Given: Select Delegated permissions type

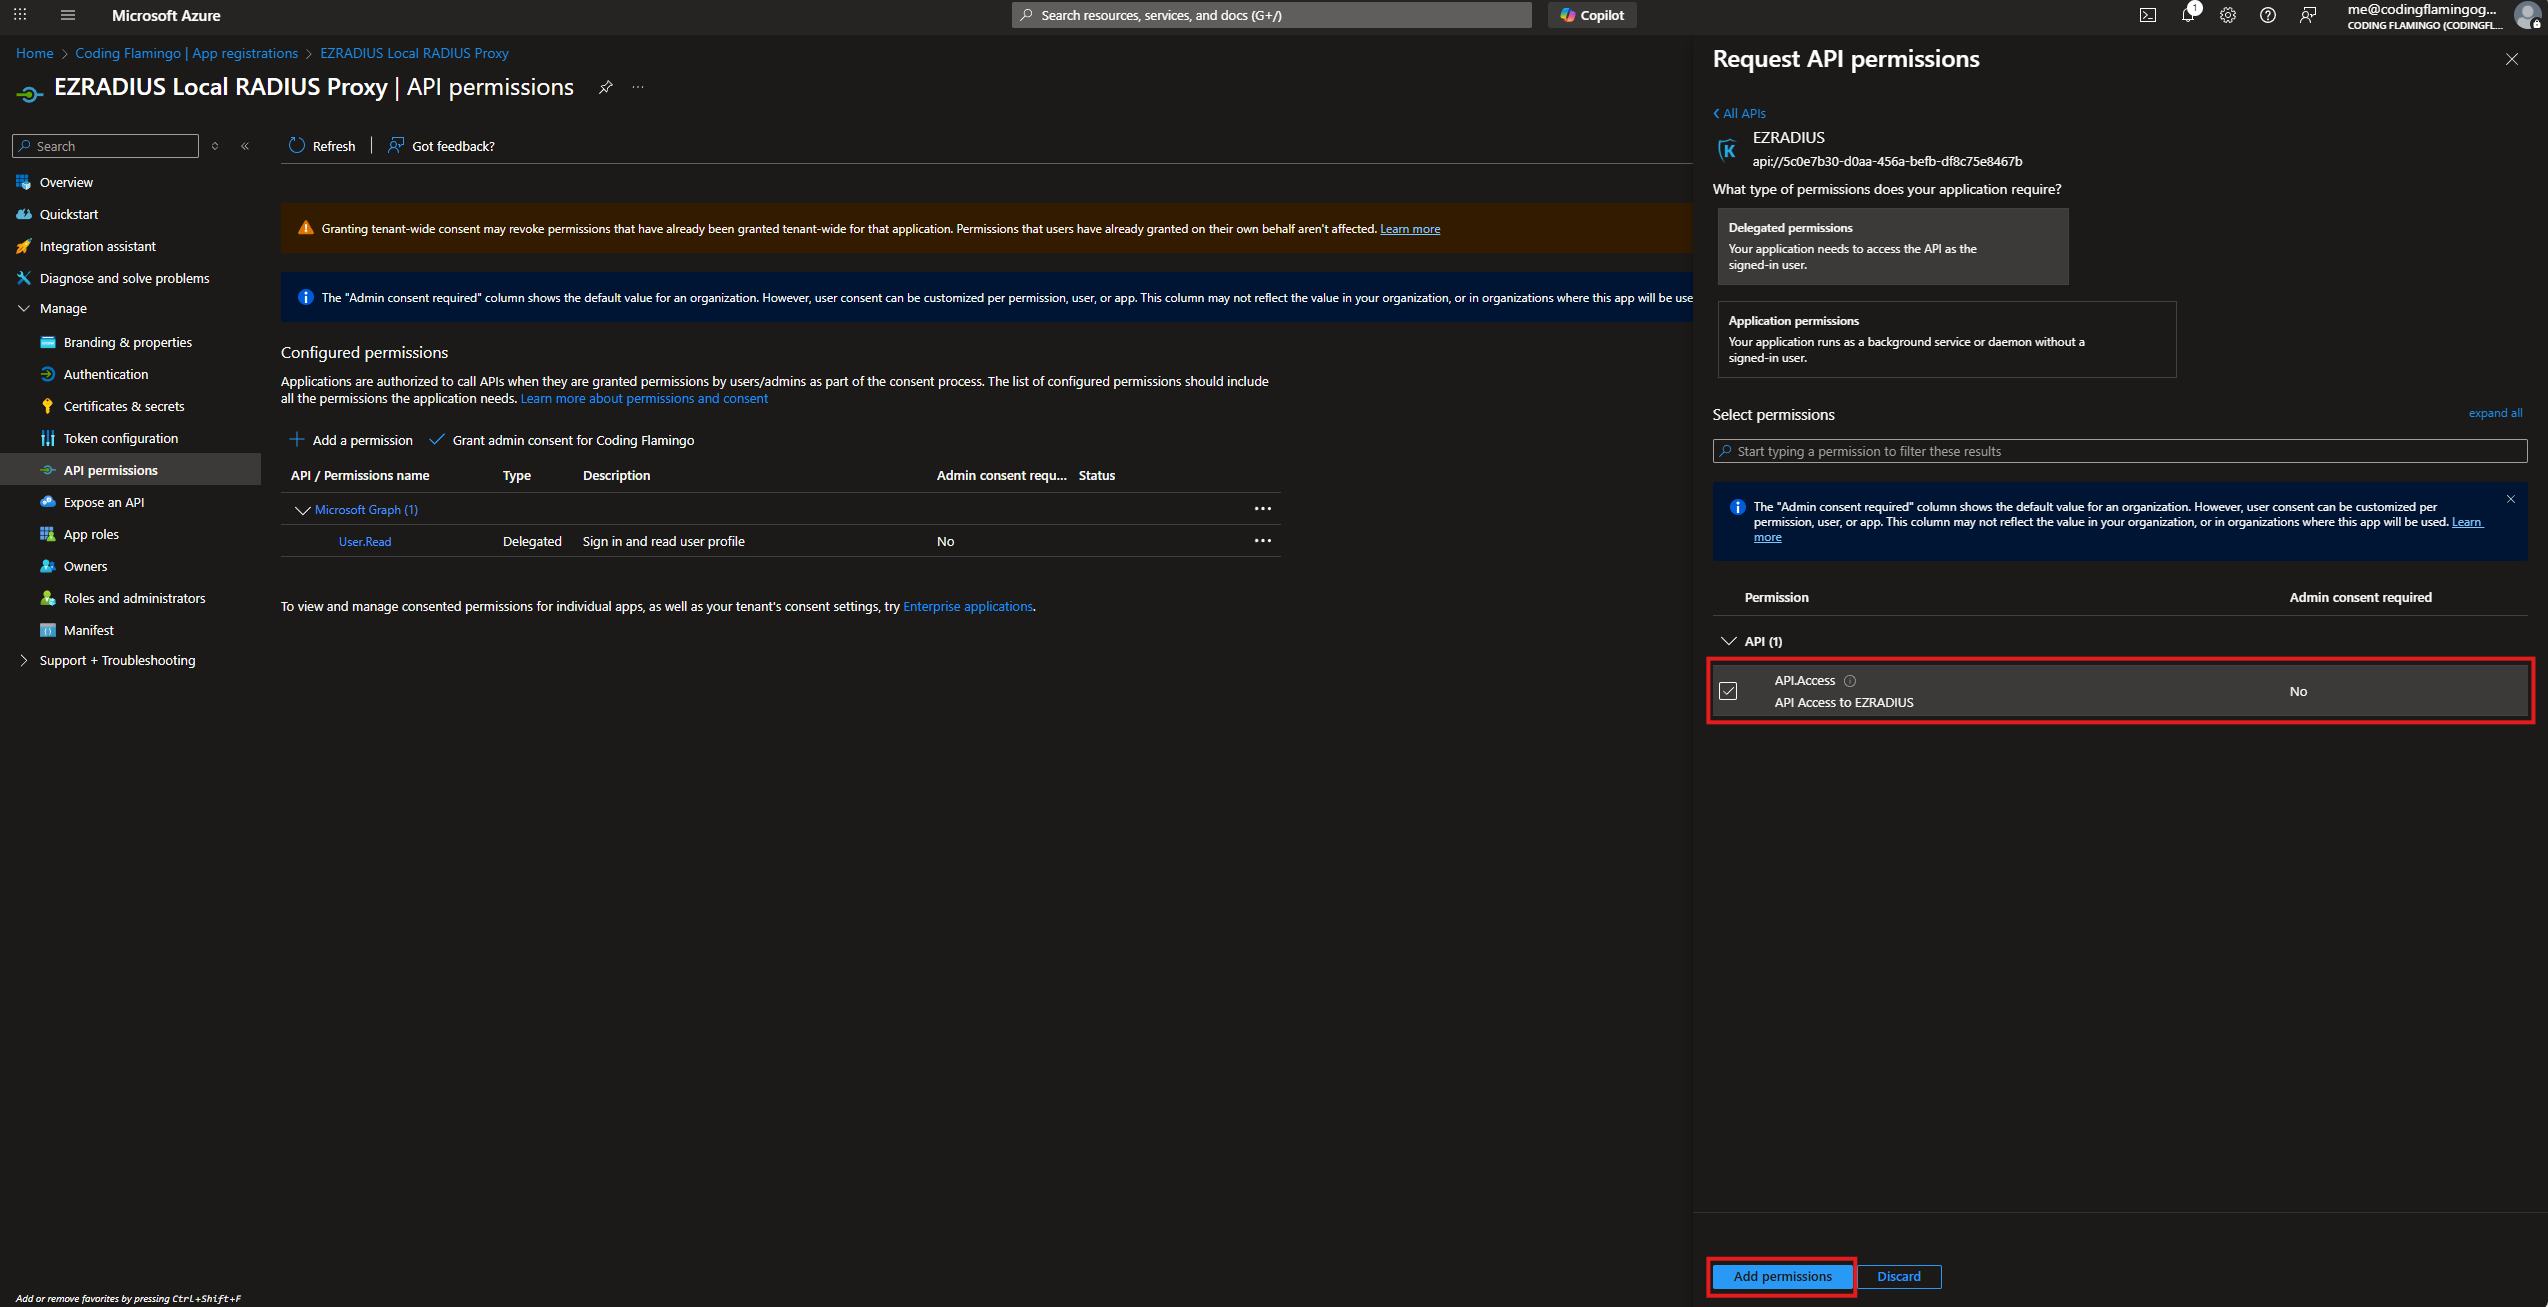Looking at the screenshot, I should coord(1892,246).
